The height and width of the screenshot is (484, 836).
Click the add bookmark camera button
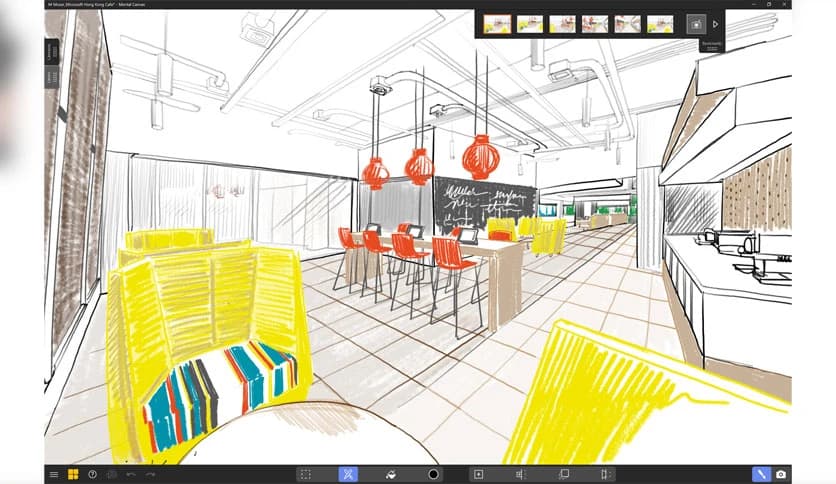click(697, 23)
